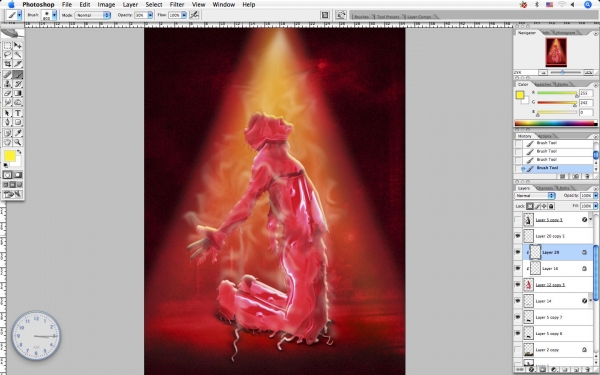Switch to the Channels tab

(x=544, y=188)
